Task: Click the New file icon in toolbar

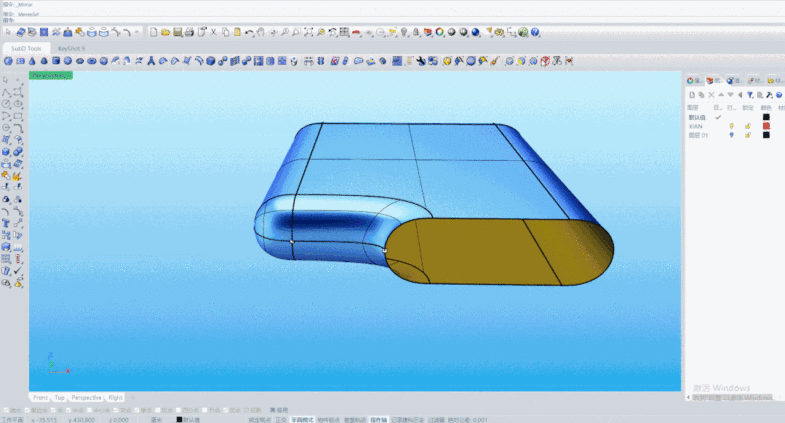Action: coord(153,32)
